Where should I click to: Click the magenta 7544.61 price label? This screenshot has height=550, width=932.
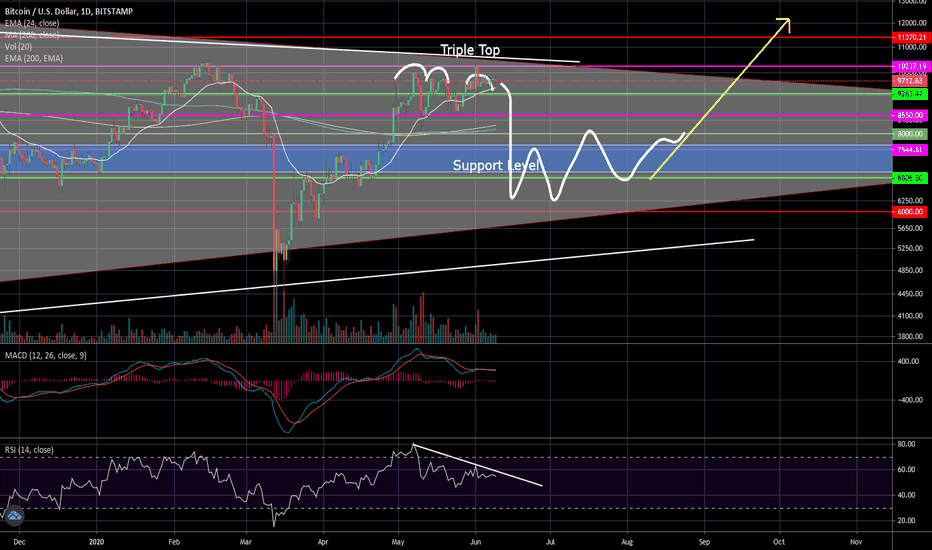pyautogui.click(x=910, y=150)
